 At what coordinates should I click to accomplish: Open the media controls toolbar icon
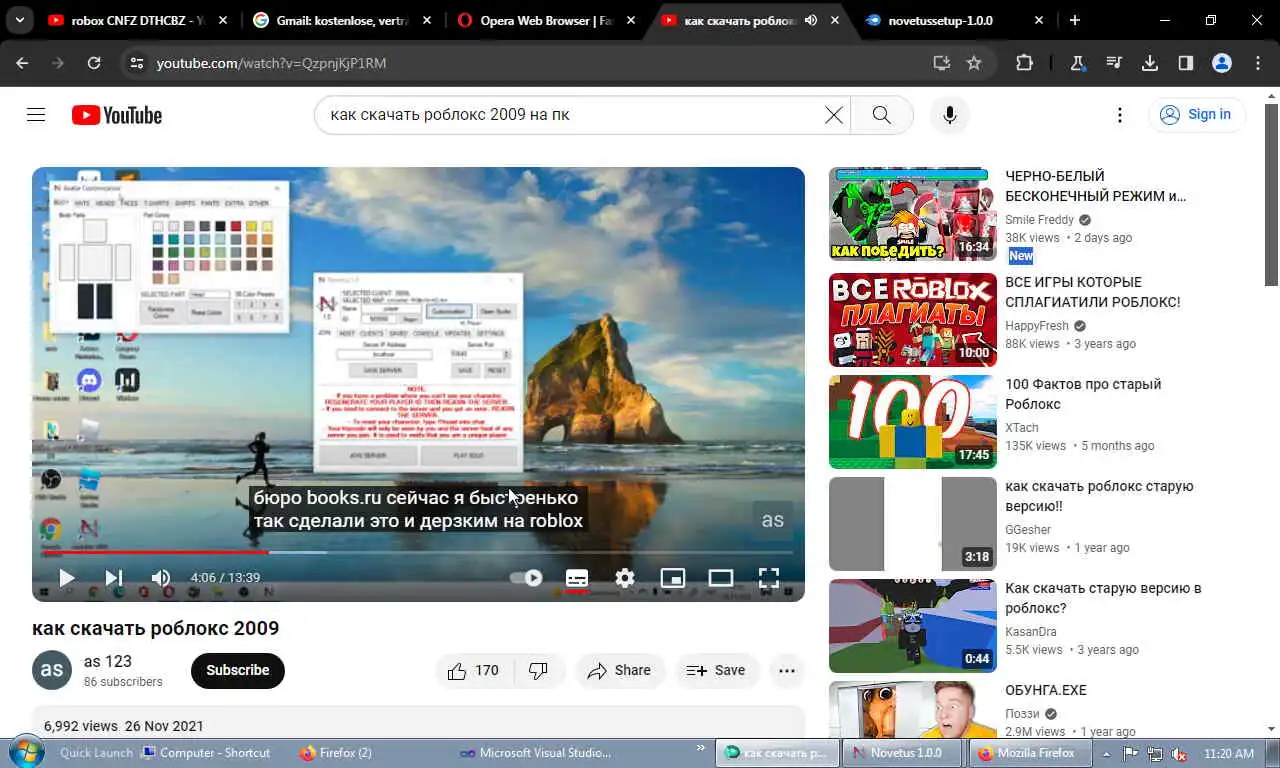[1114, 63]
